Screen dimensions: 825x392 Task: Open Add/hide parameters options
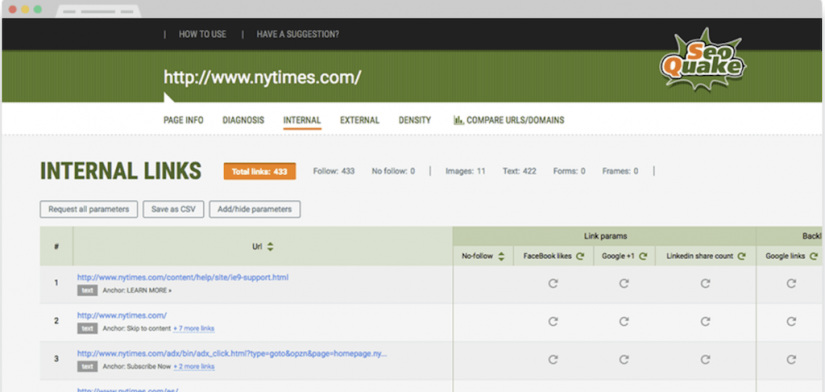[x=255, y=209]
